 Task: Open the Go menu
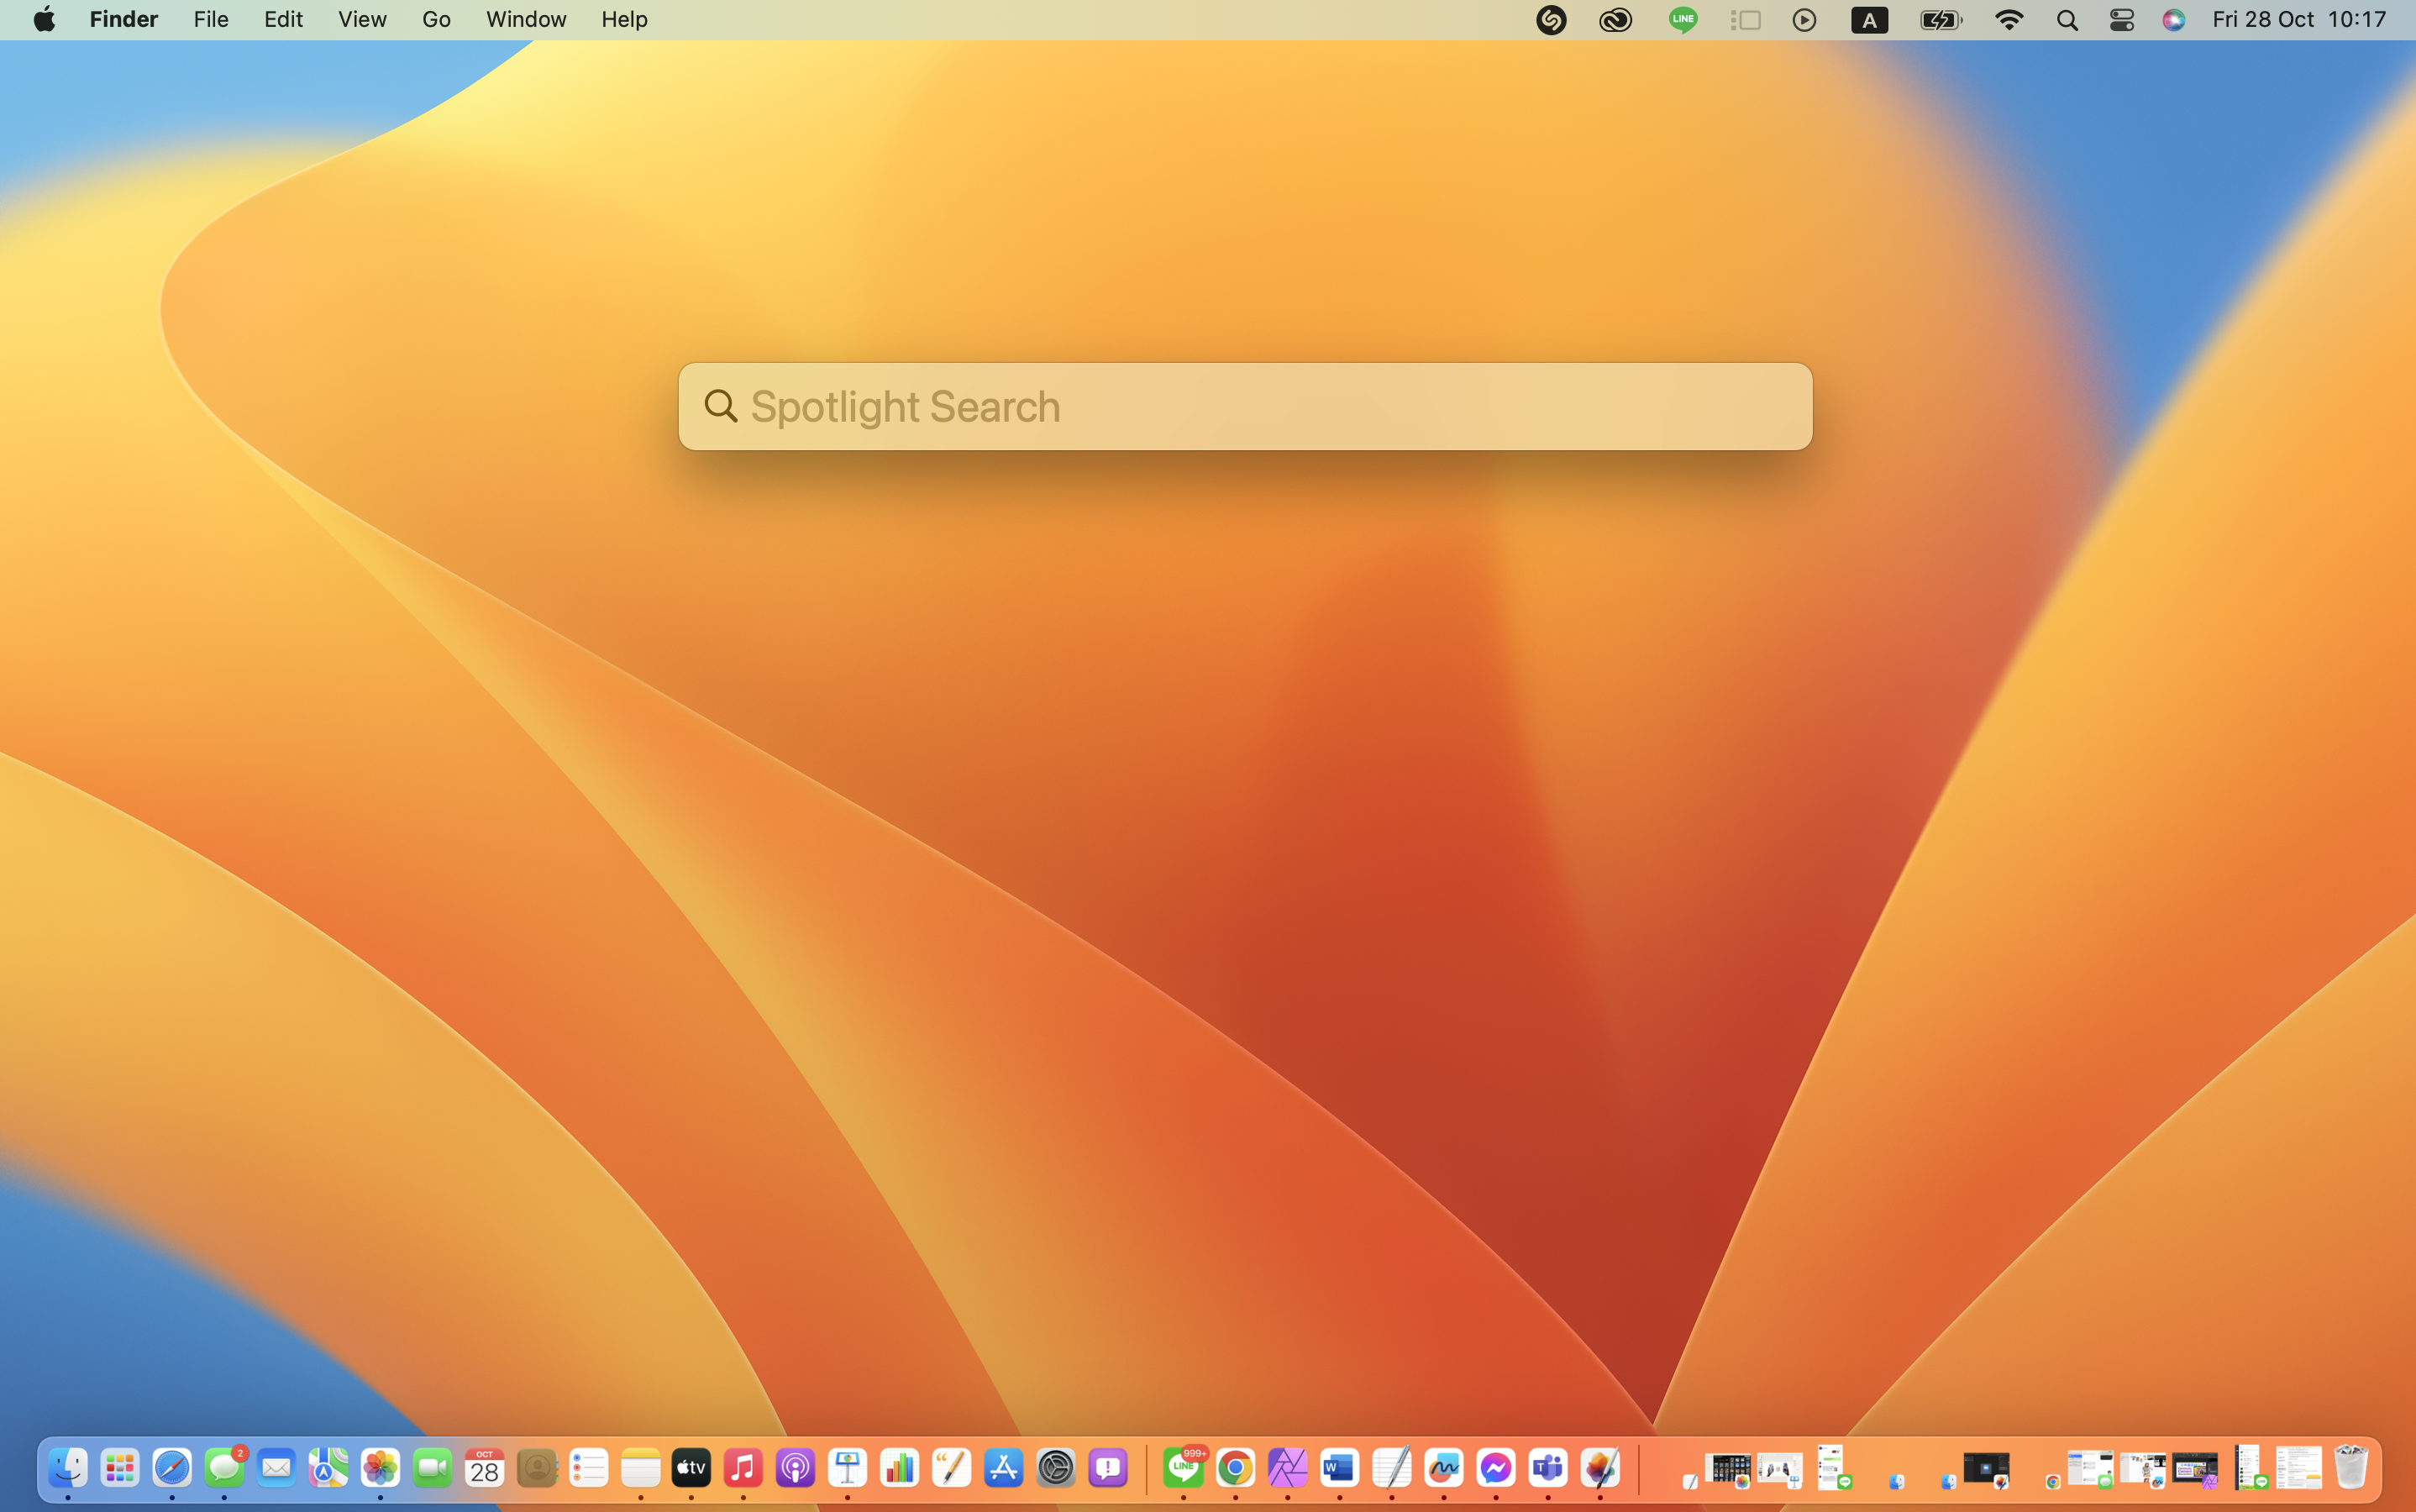tap(436, 20)
